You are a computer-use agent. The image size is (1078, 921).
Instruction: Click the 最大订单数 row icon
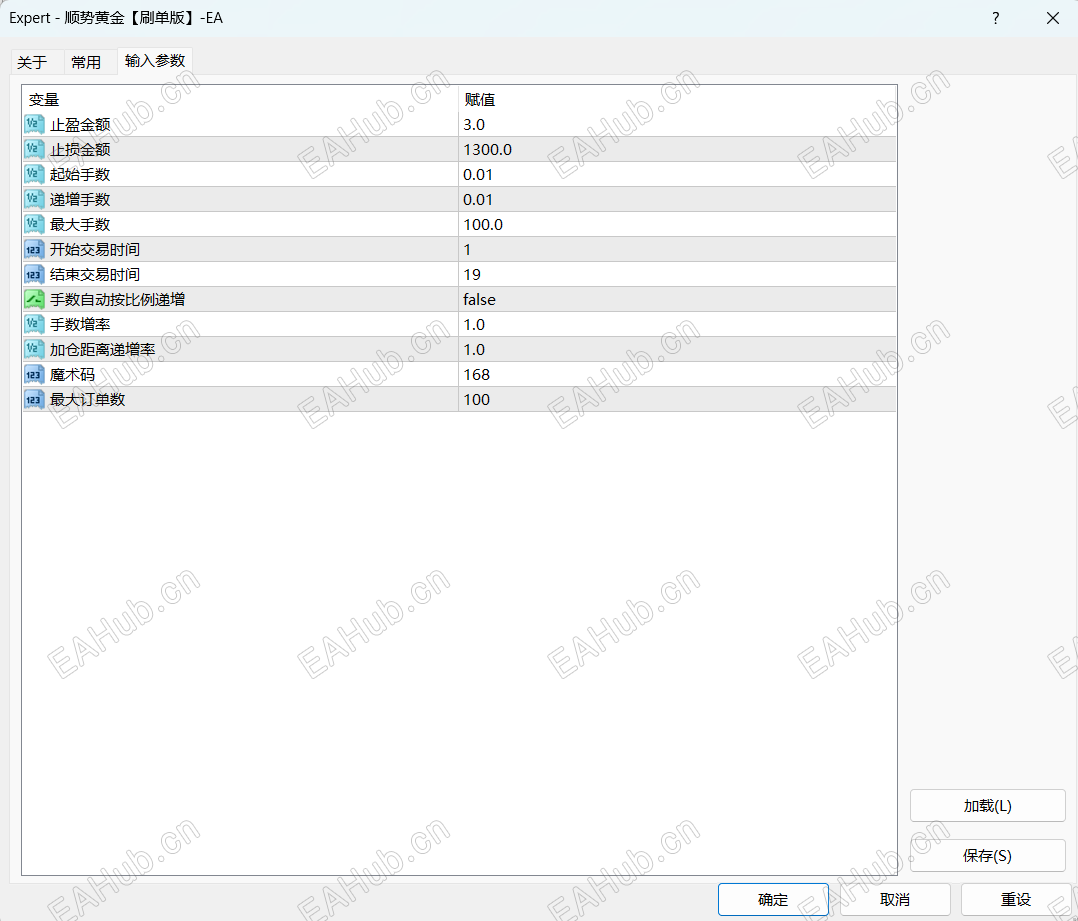(x=32, y=399)
